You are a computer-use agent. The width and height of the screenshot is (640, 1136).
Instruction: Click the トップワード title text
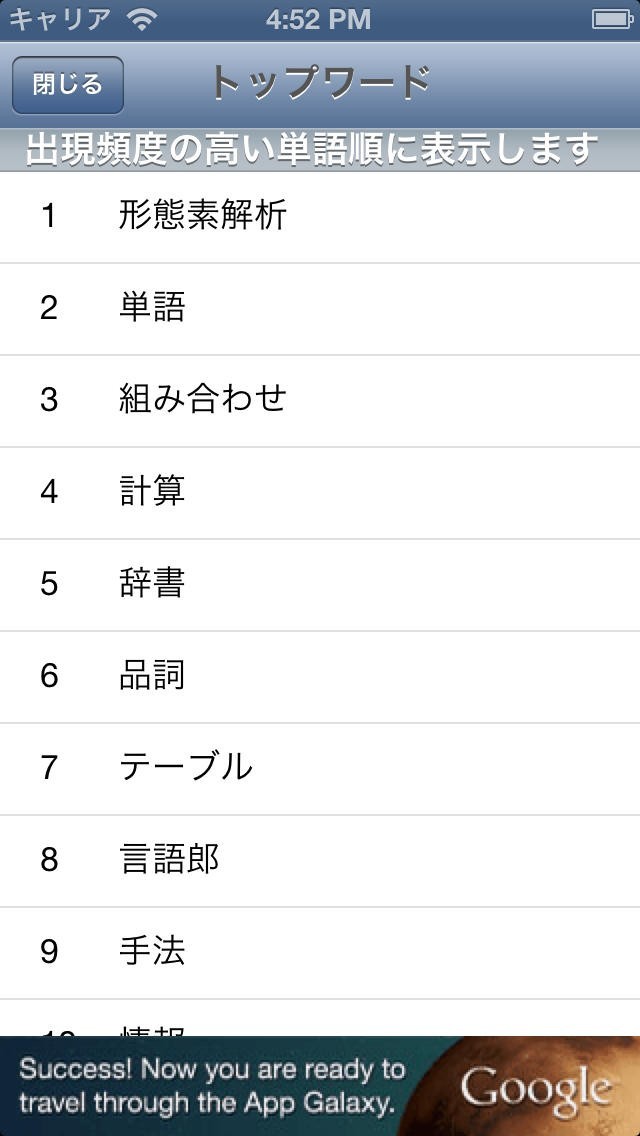tap(320, 84)
